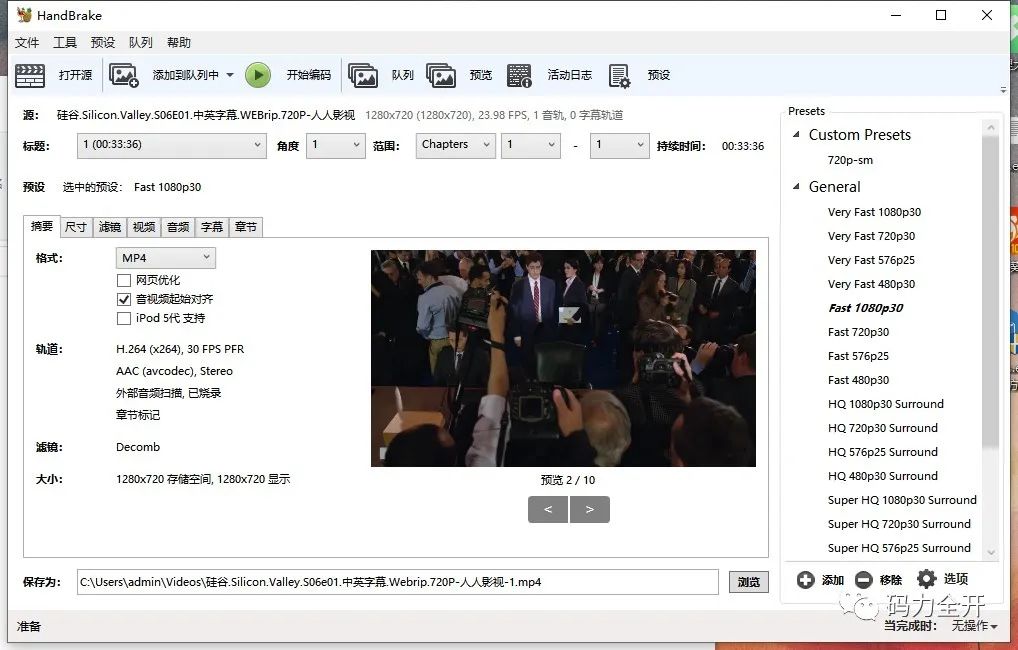1018x650 pixels.
Task: Open the Title dropdown showing 1 (00:33:36)
Action: click(171, 145)
